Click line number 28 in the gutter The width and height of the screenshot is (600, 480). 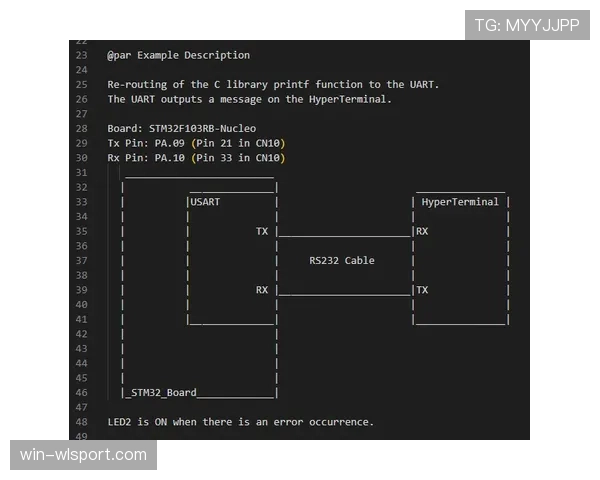point(82,129)
